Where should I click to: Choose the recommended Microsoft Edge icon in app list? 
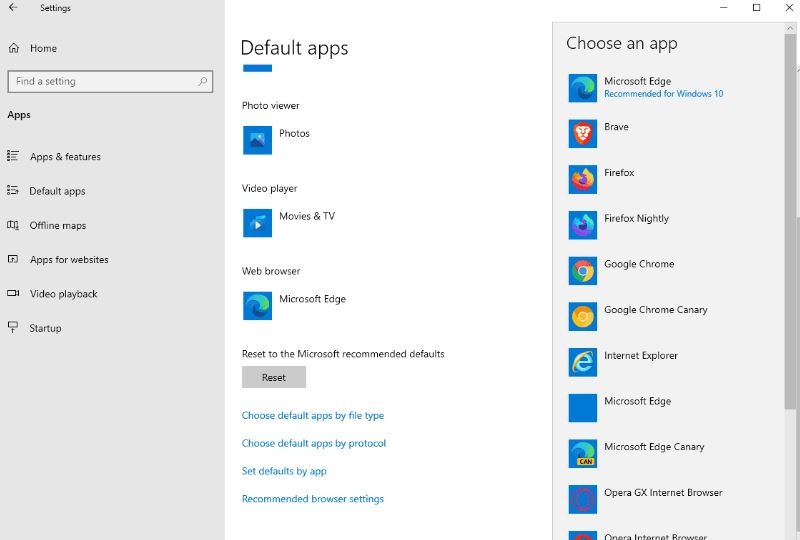[583, 88]
